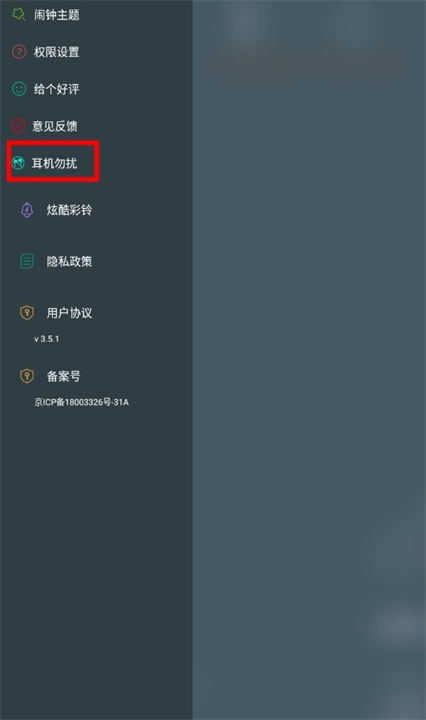View the 隐私政策 privacy policy link

(x=69, y=261)
